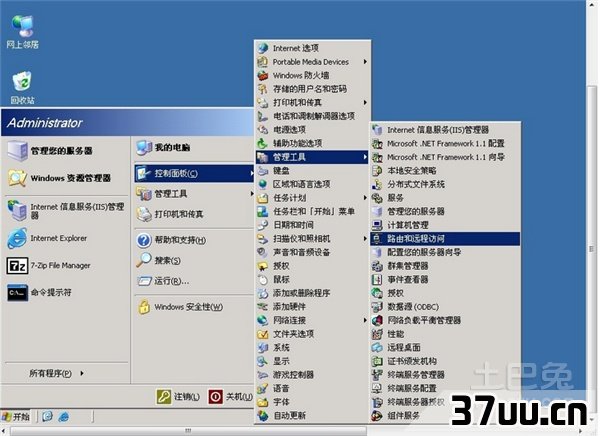Viewport: 600px width, 436px height.
Task: Open 服务 in admin tools submenu
Action: [445, 198]
